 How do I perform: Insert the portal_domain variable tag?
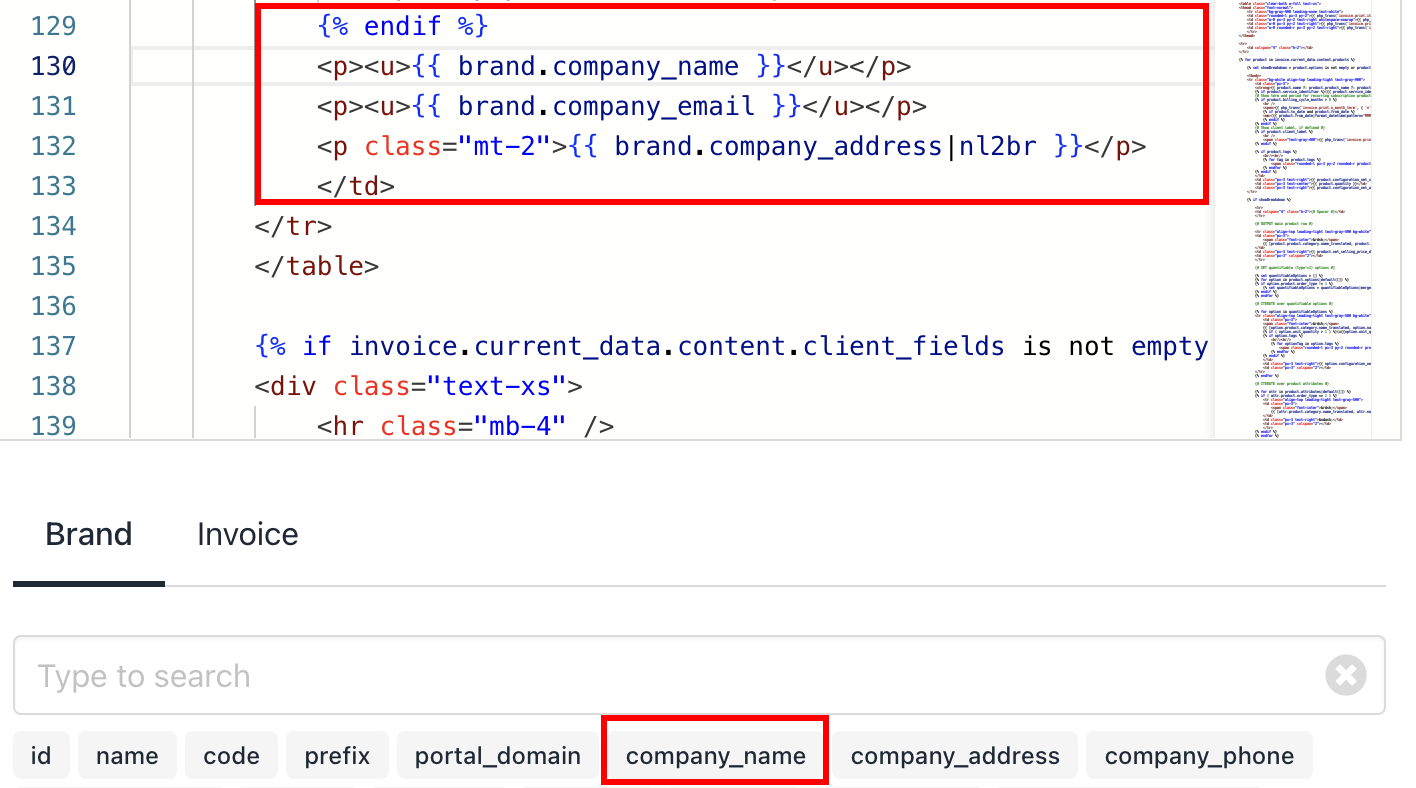tap(498, 755)
